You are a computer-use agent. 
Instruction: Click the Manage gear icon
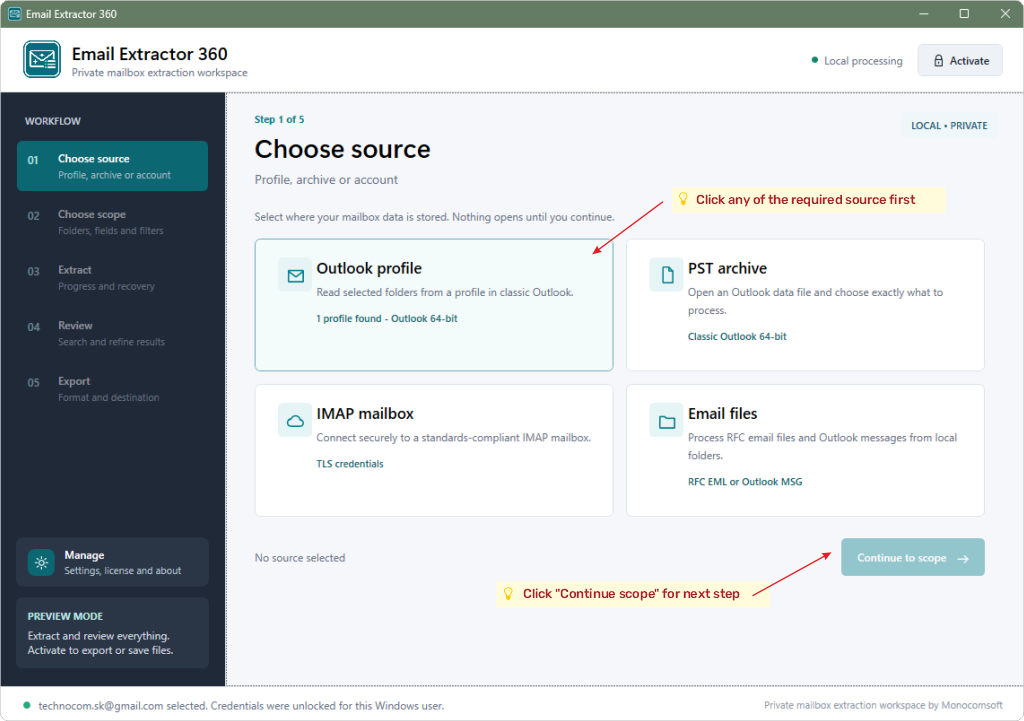[x=41, y=562]
